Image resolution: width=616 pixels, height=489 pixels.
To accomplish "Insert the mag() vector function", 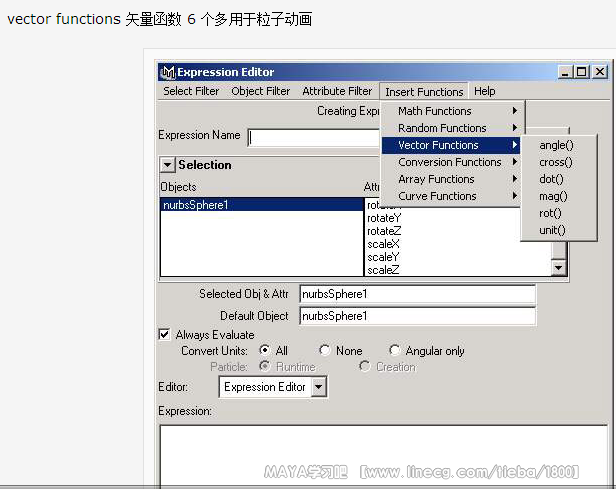I will point(553,196).
